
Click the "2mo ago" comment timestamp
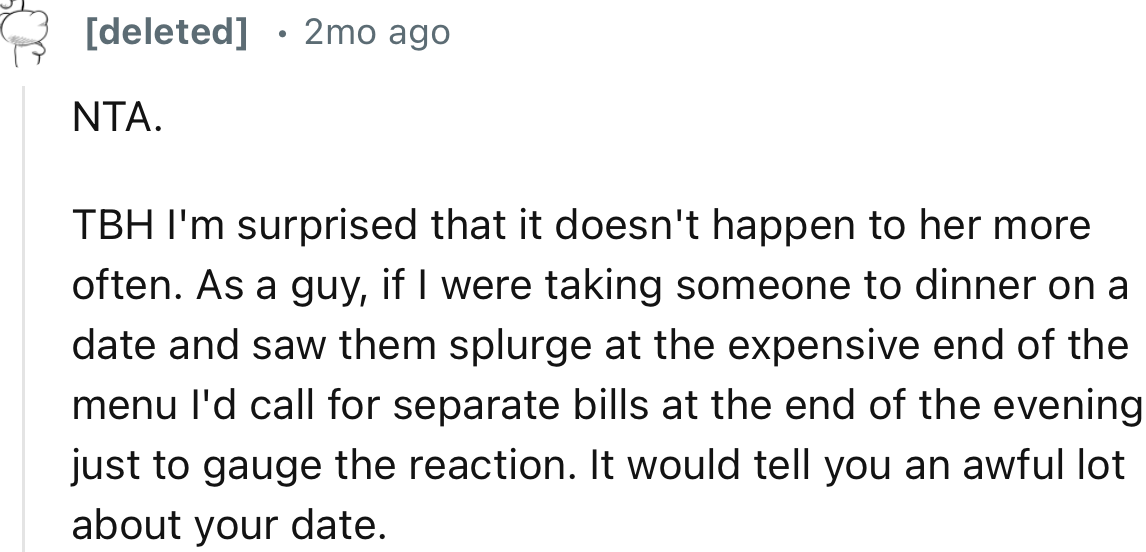coord(377,34)
